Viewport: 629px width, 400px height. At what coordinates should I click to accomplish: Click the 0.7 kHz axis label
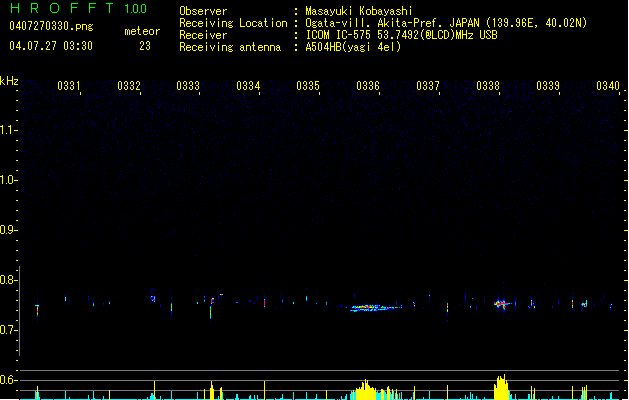pos(8,330)
